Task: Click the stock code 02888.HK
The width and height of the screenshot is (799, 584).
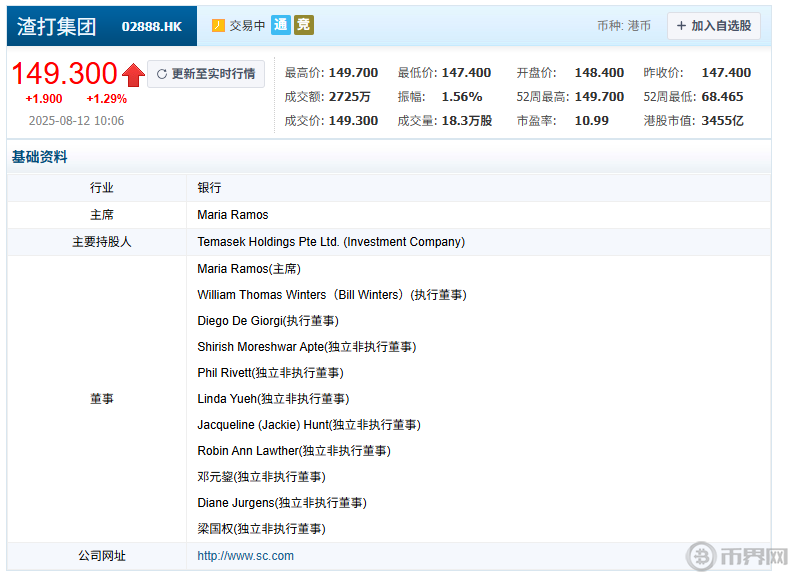Action: (x=152, y=27)
